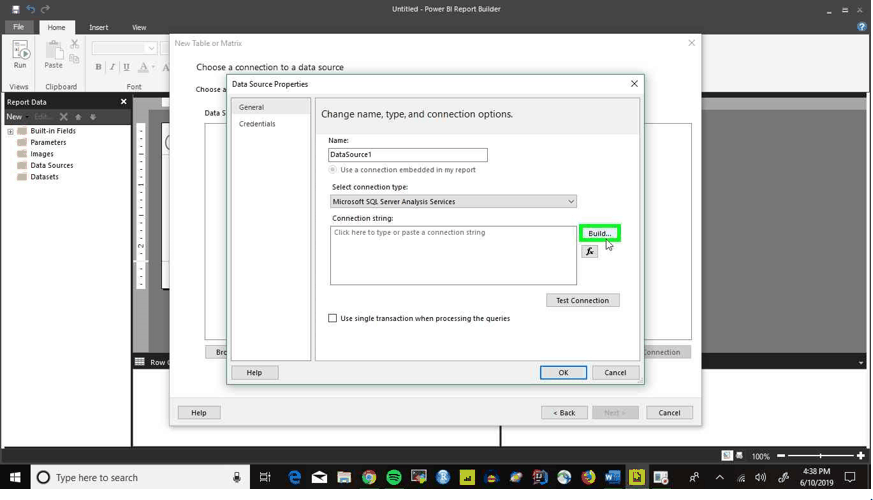Show hidden system tray icons chevron

click(x=719, y=477)
